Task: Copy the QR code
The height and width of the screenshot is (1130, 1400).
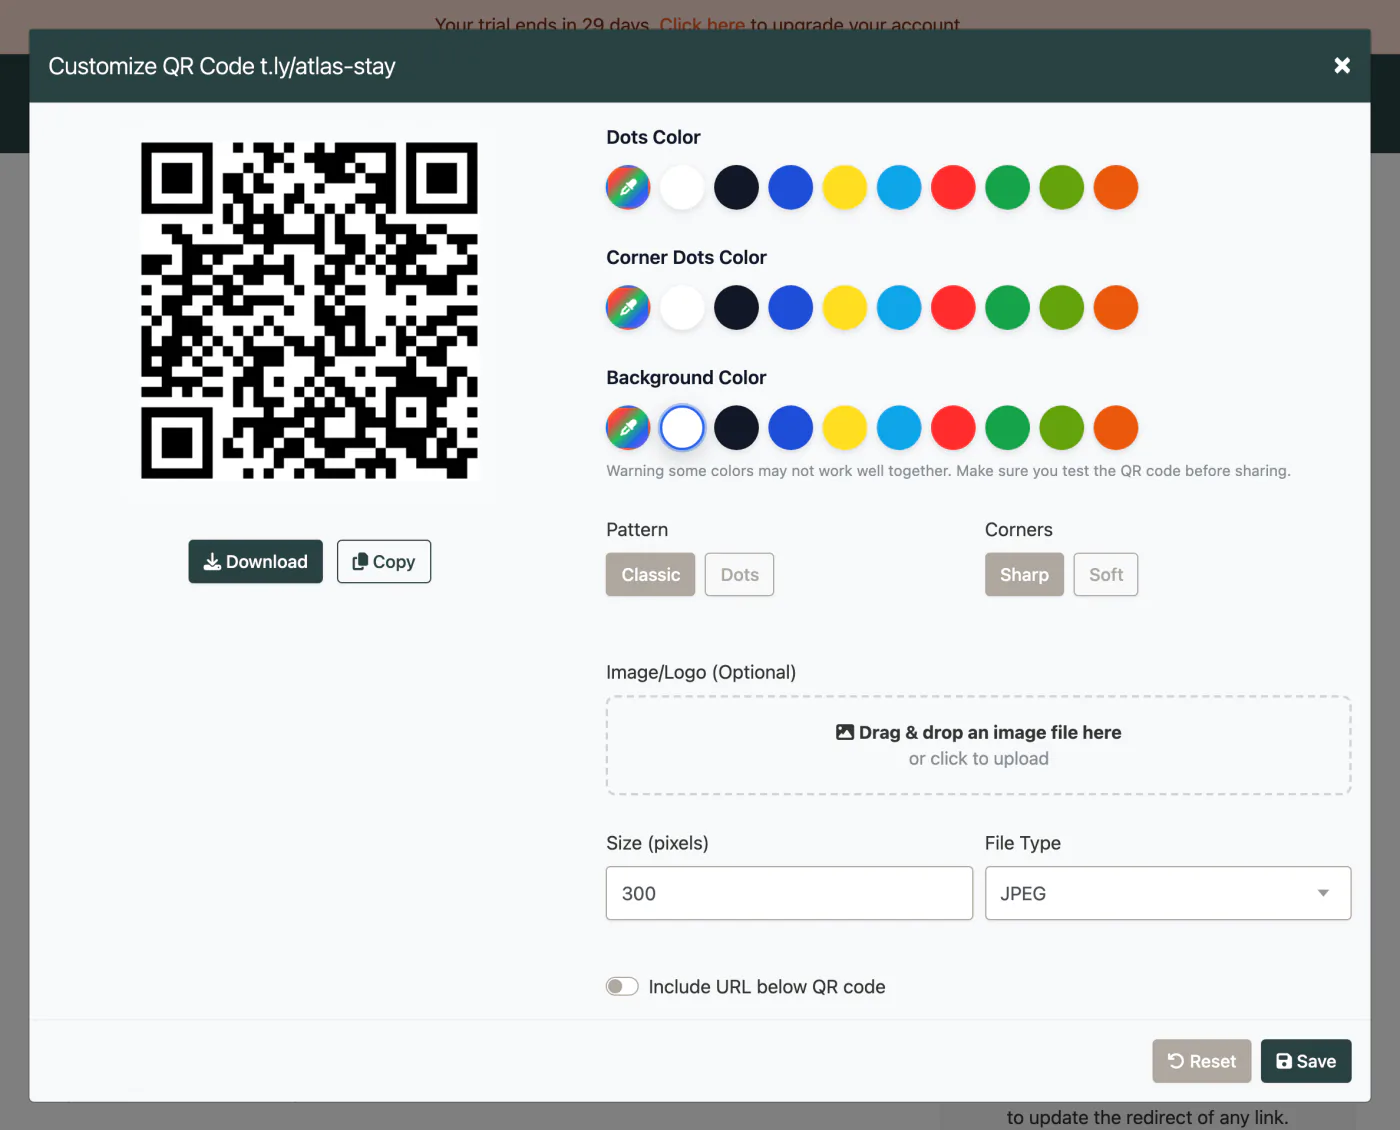Action: pos(384,562)
